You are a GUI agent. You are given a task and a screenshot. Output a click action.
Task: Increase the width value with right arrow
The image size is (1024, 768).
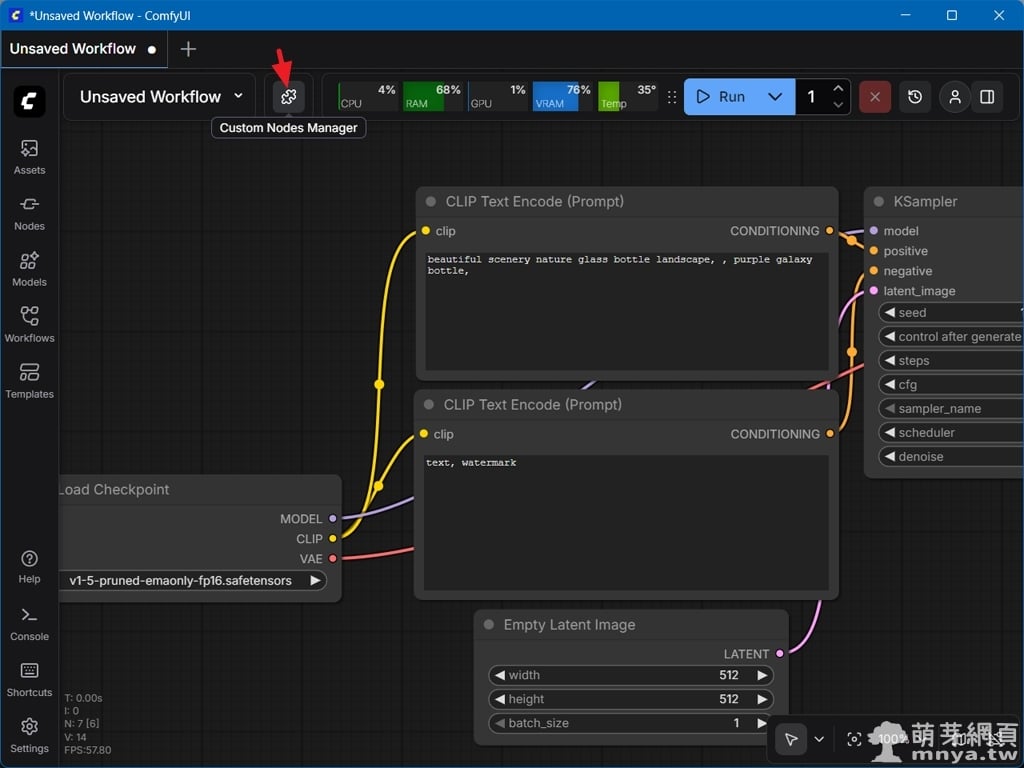point(762,675)
